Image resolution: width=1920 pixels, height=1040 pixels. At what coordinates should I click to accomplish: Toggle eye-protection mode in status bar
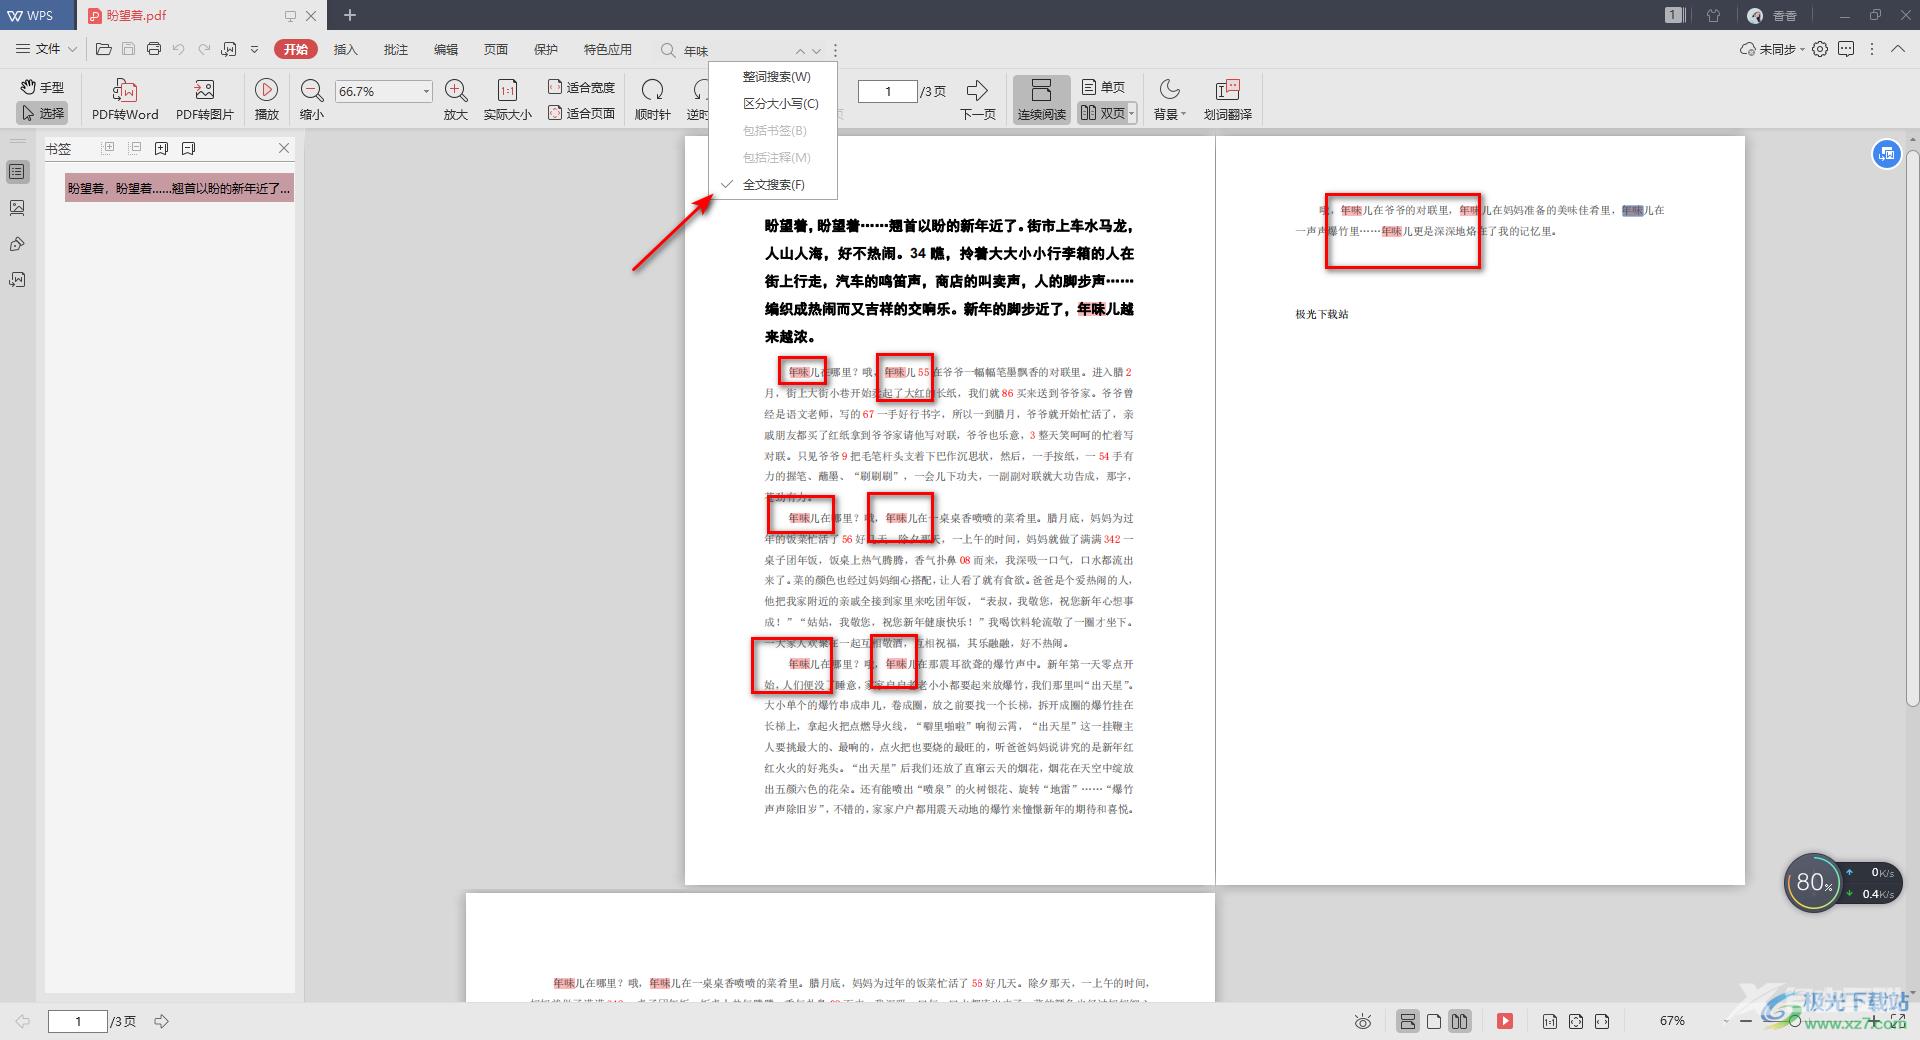[x=1363, y=1021]
